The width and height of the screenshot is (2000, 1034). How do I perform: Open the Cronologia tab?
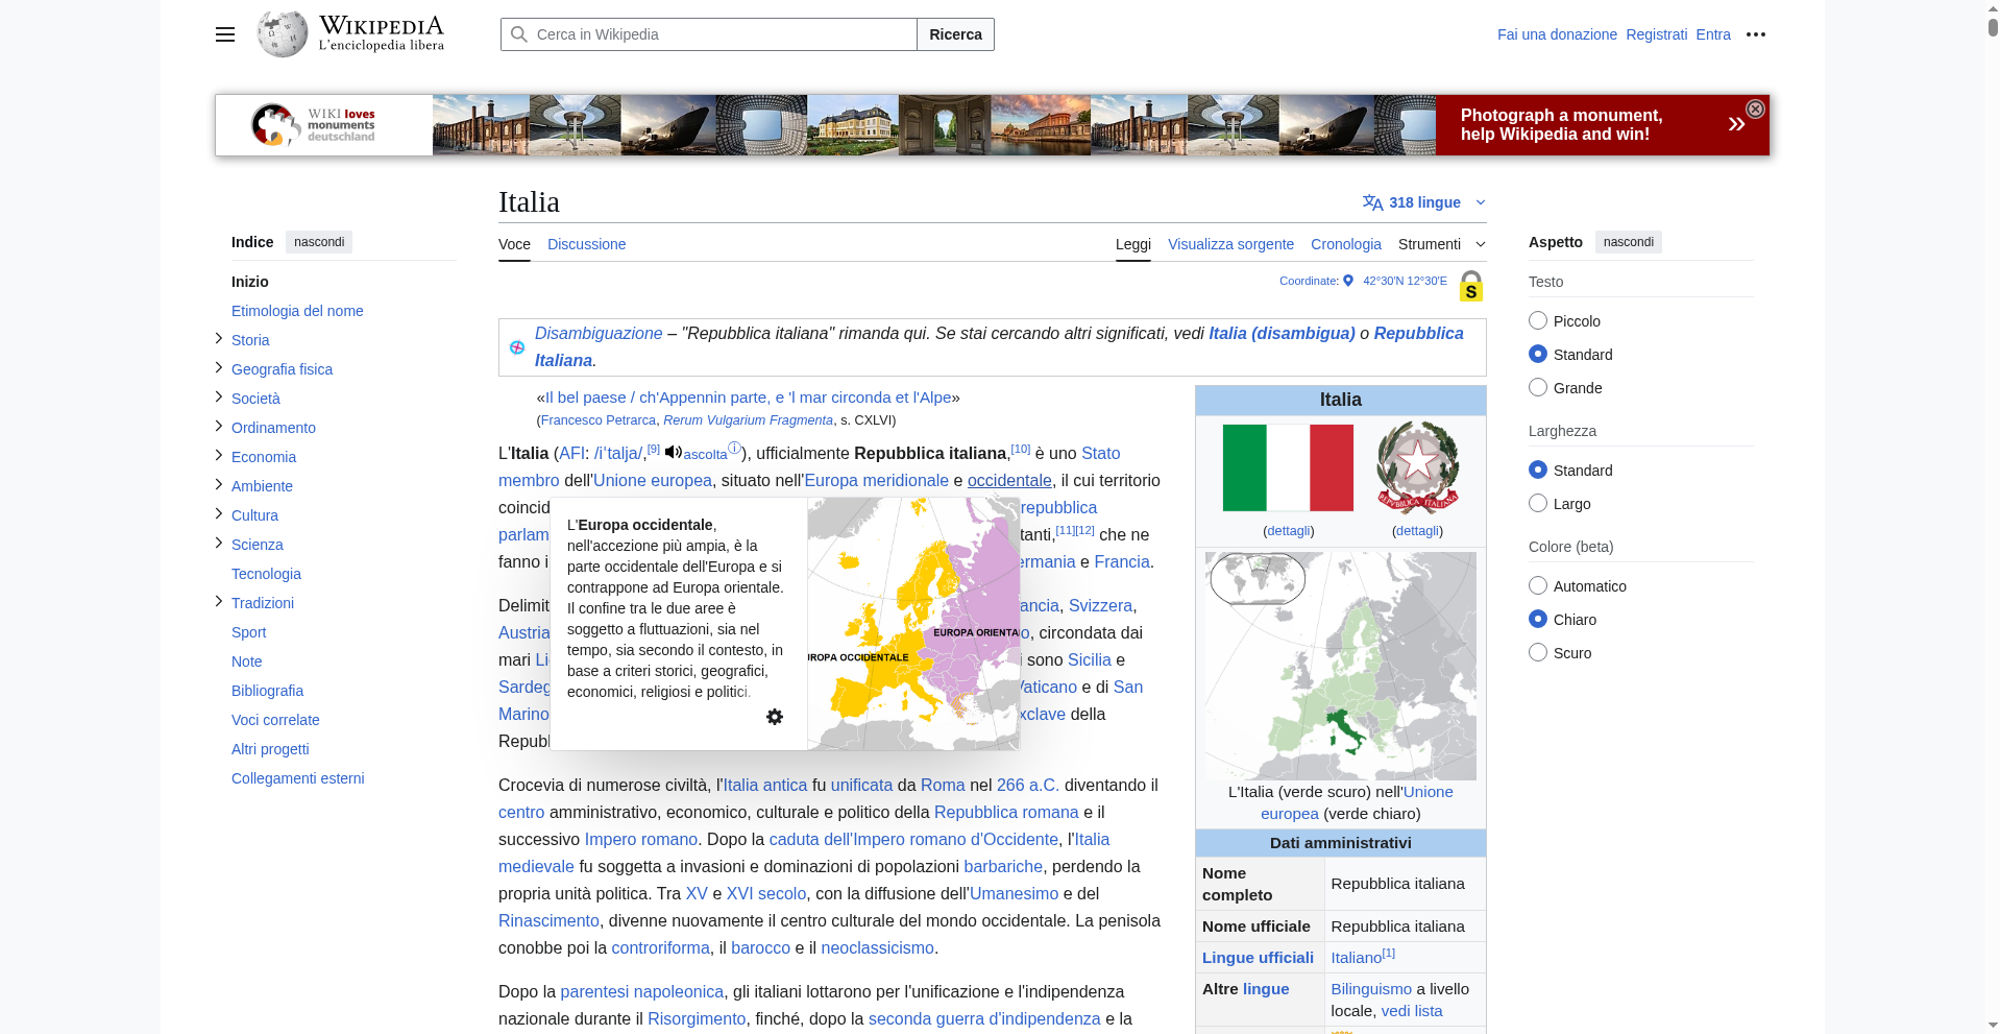(x=1346, y=244)
